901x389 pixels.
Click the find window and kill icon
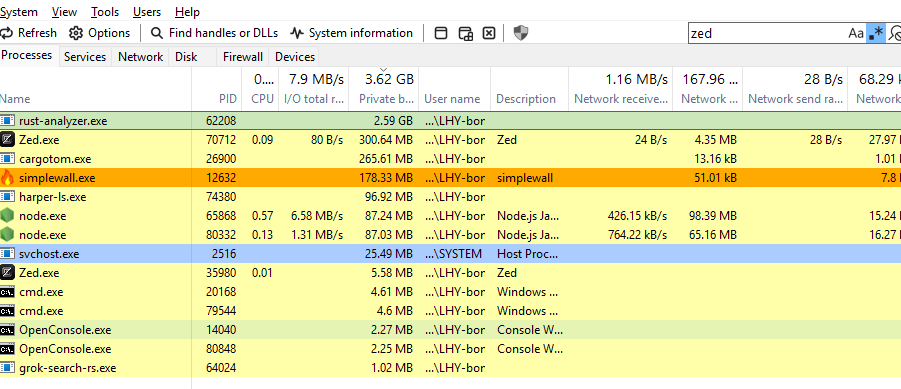click(x=488, y=33)
